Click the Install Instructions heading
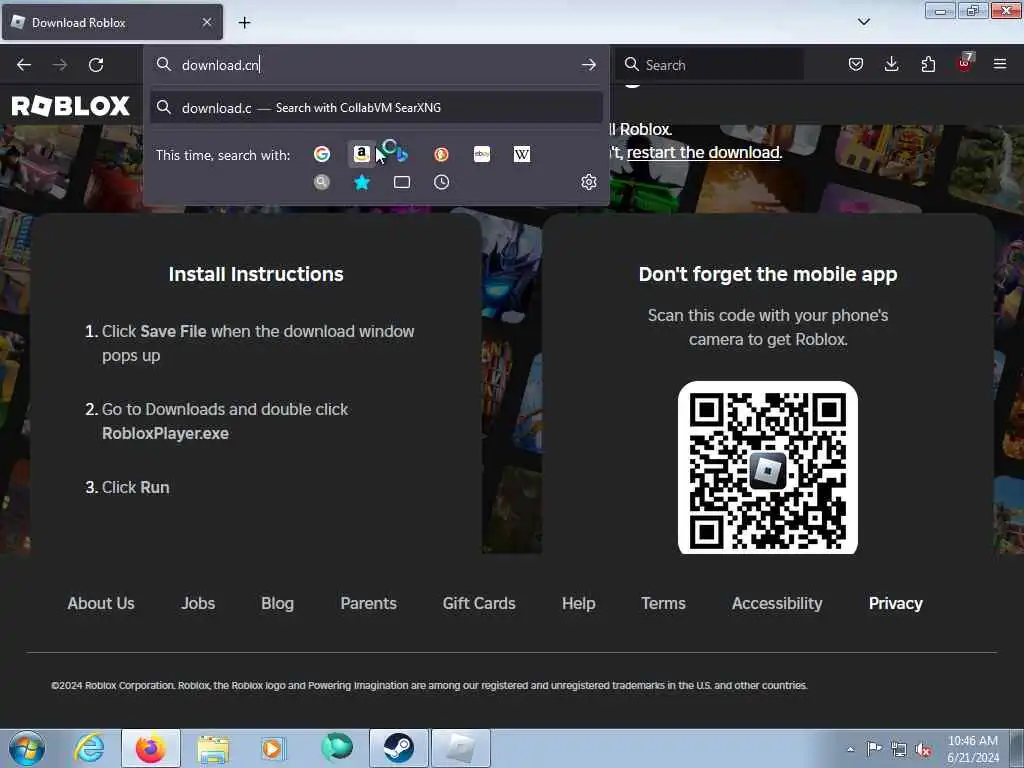Viewport: 1024px width, 768px height. [x=256, y=274]
